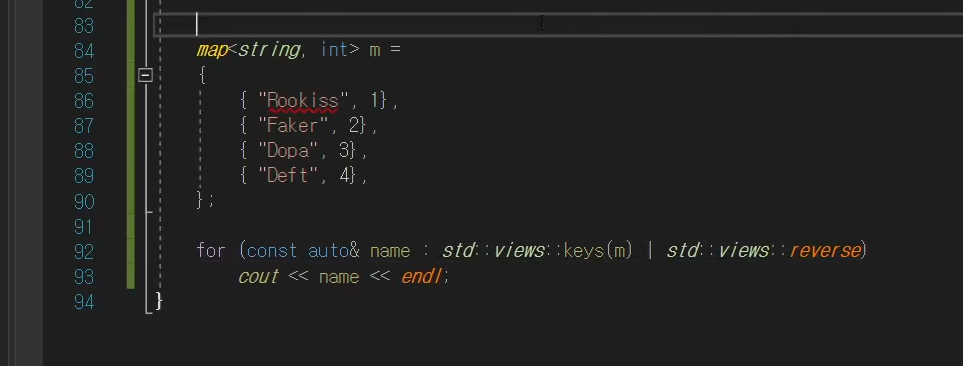This screenshot has height=366, width=963.
Task: Place cursor on empty highlighted line 83
Action: 559,25
